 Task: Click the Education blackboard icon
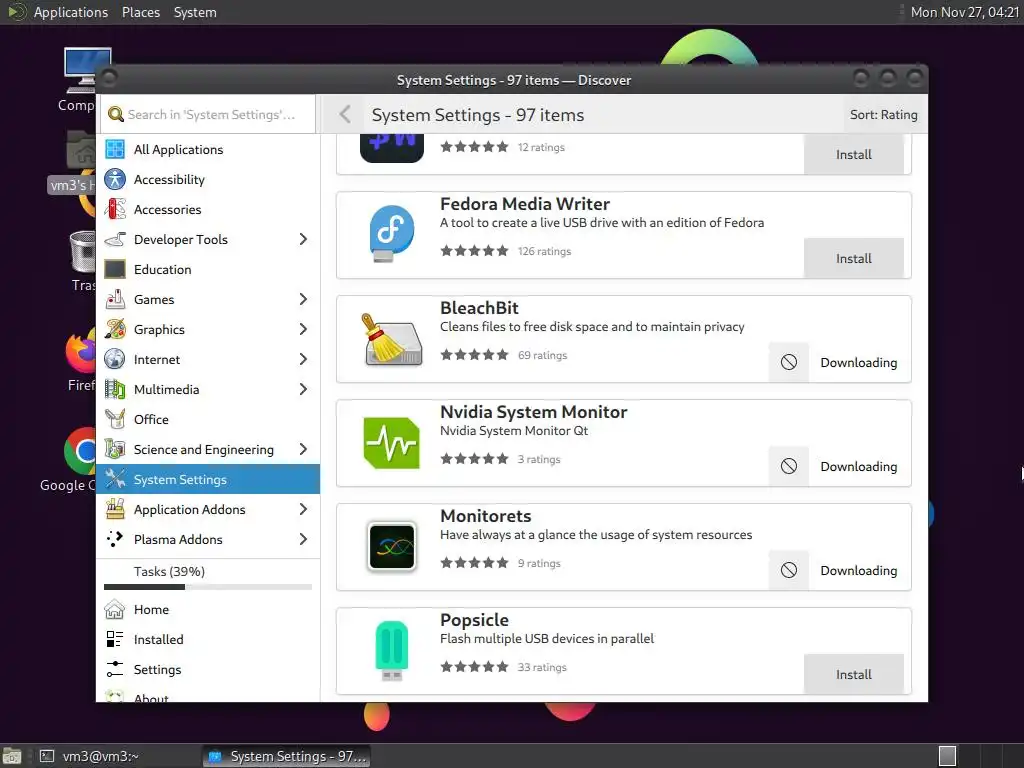pos(115,270)
